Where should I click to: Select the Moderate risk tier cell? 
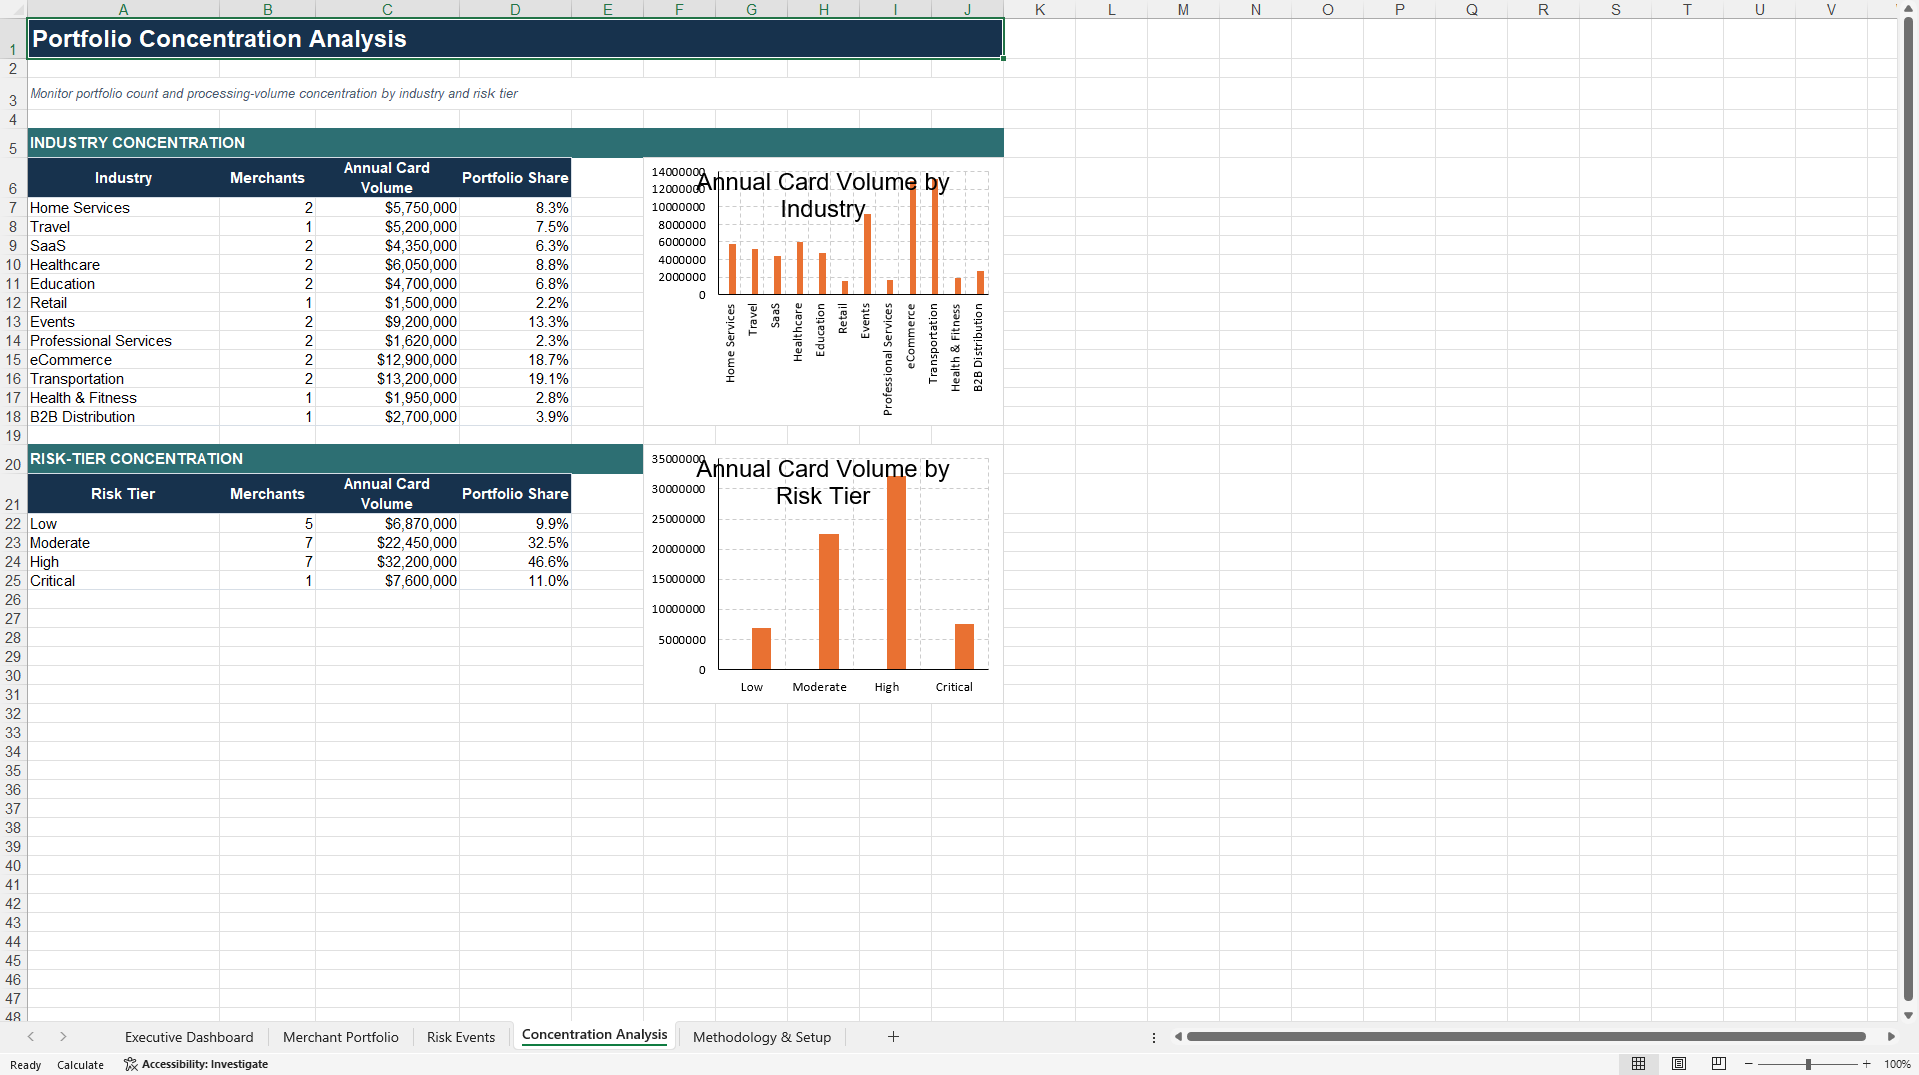tap(123, 543)
